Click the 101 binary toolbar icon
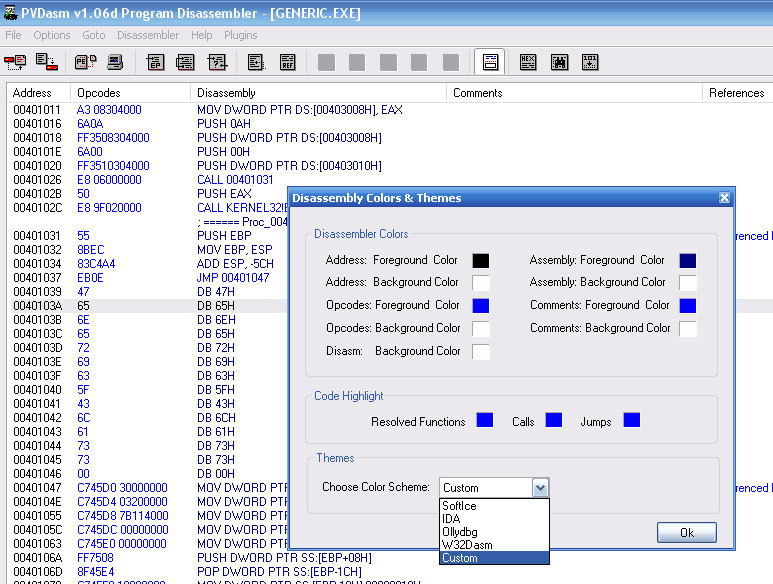The width and height of the screenshot is (773, 584). pyautogui.click(x=590, y=62)
